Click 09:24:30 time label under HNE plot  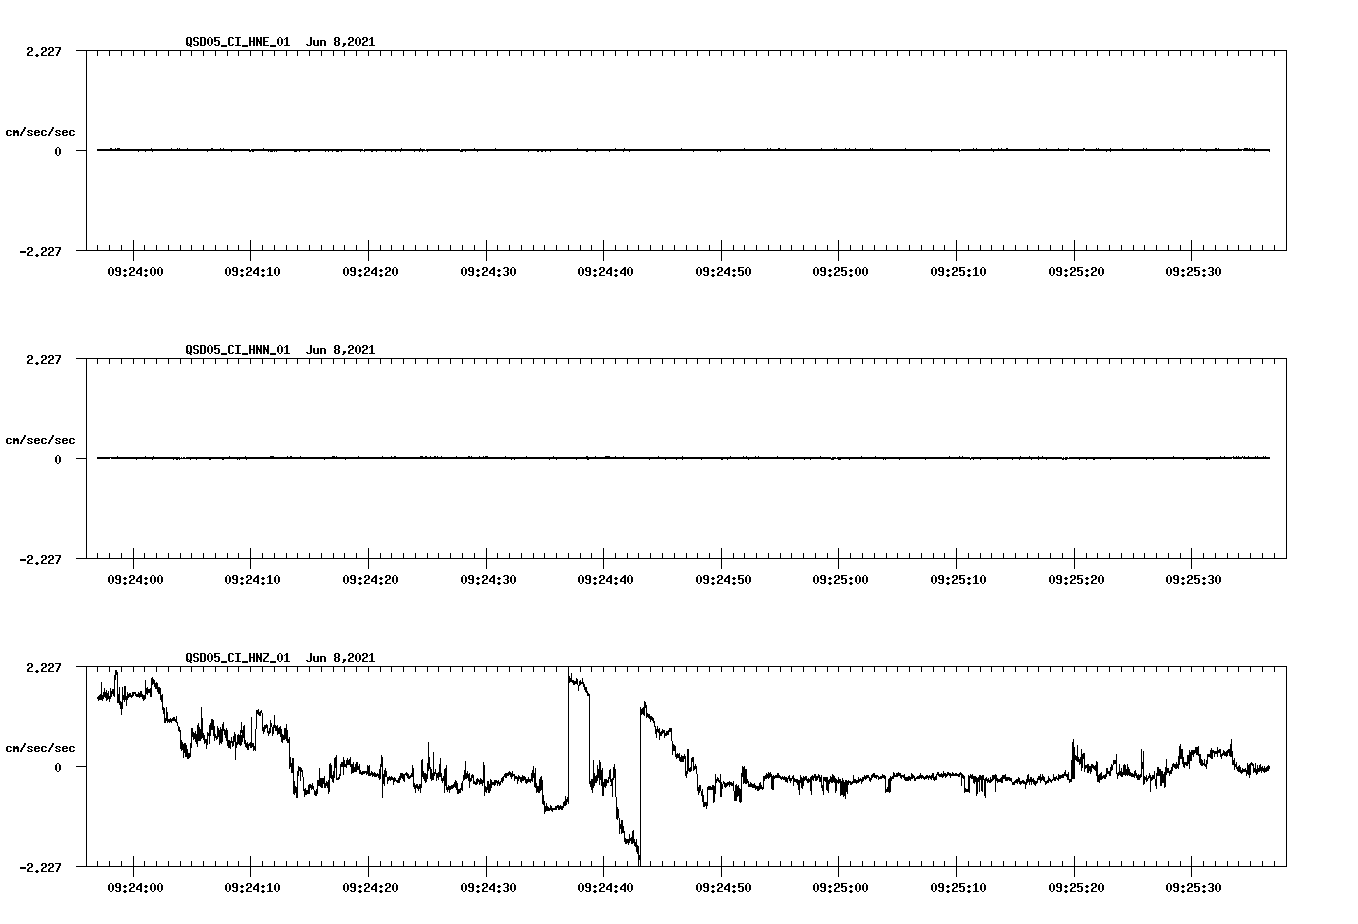click(488, 271)
